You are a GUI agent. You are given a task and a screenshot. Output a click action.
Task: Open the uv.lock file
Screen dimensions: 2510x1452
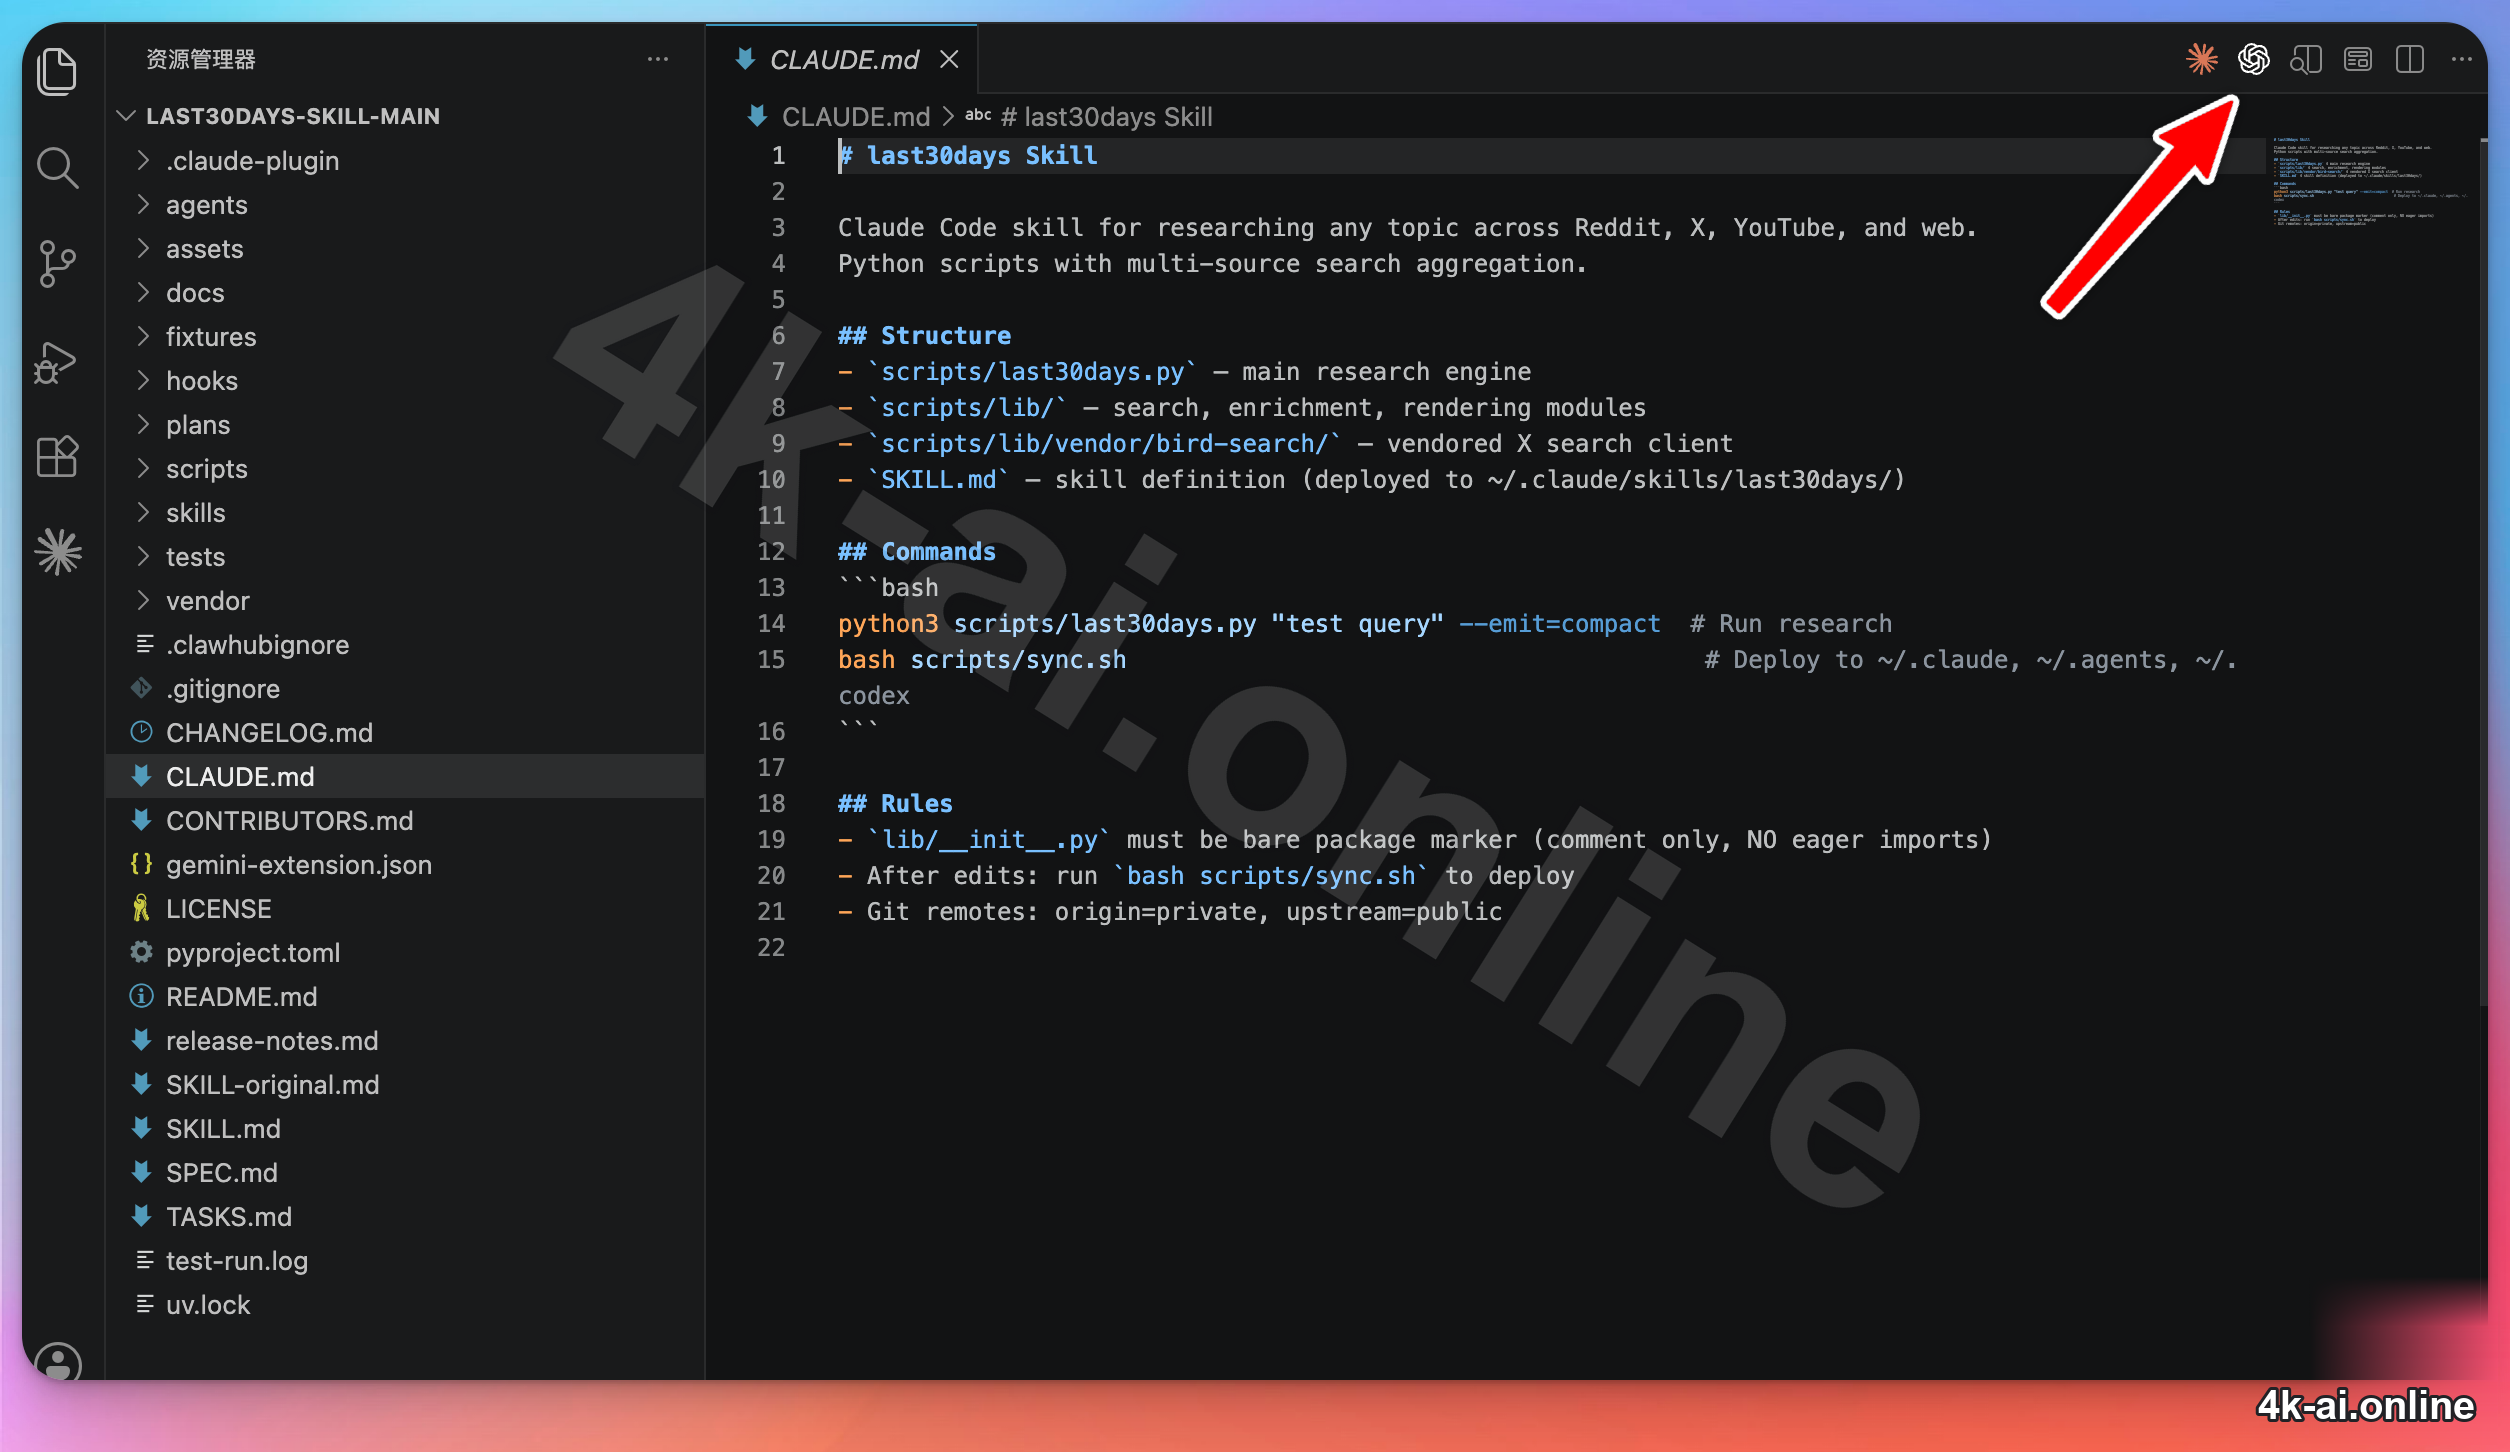click(405, 1305)
